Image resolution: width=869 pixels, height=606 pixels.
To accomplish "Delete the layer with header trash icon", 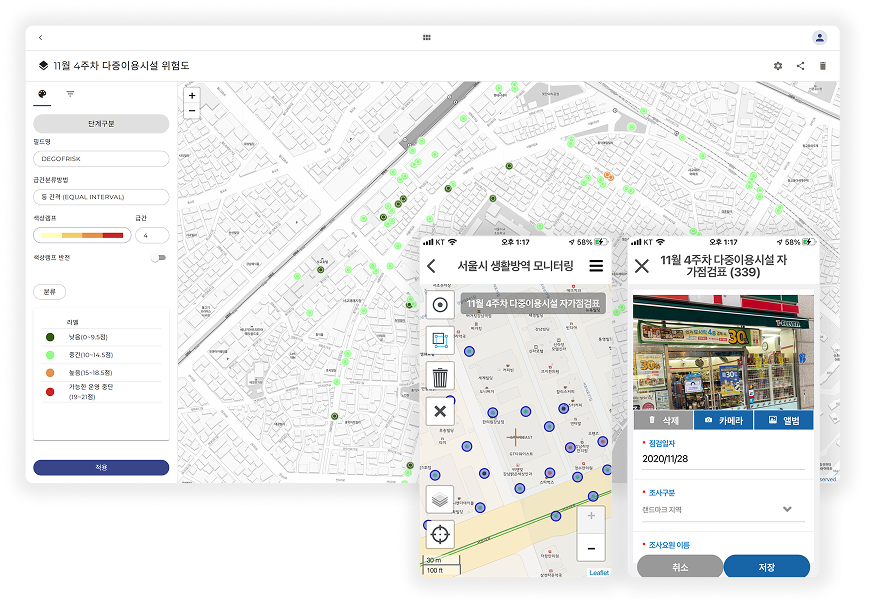I will coord(823,66).
